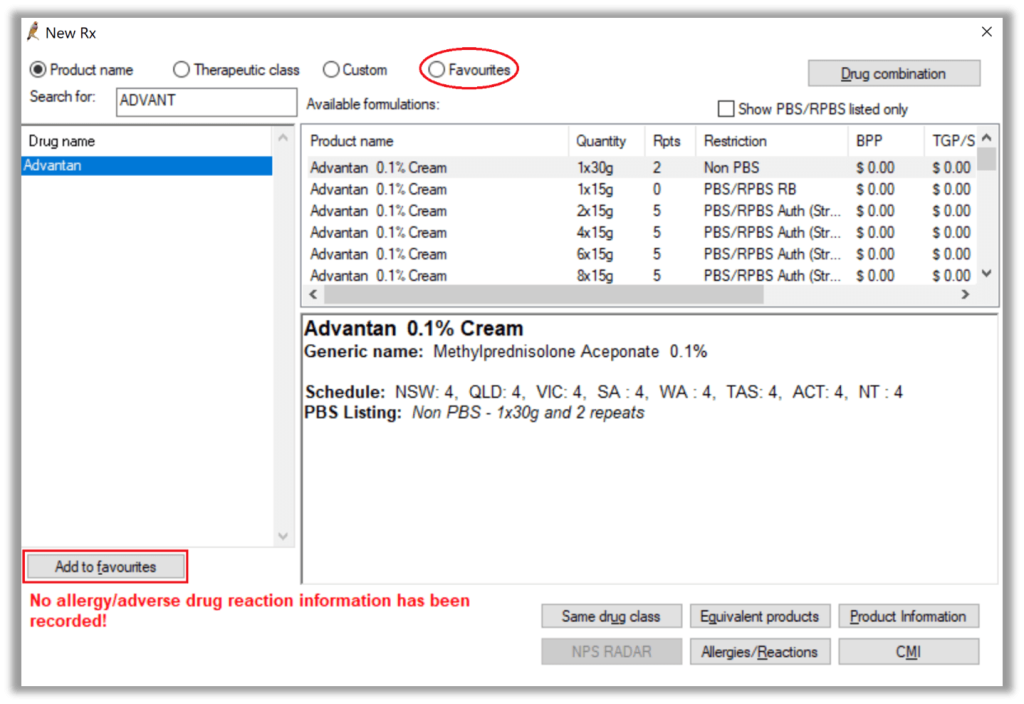The height and width of the screenshot is (704, 1024).
Task: Click the Non PBS restriction cell
Action: 731,167
